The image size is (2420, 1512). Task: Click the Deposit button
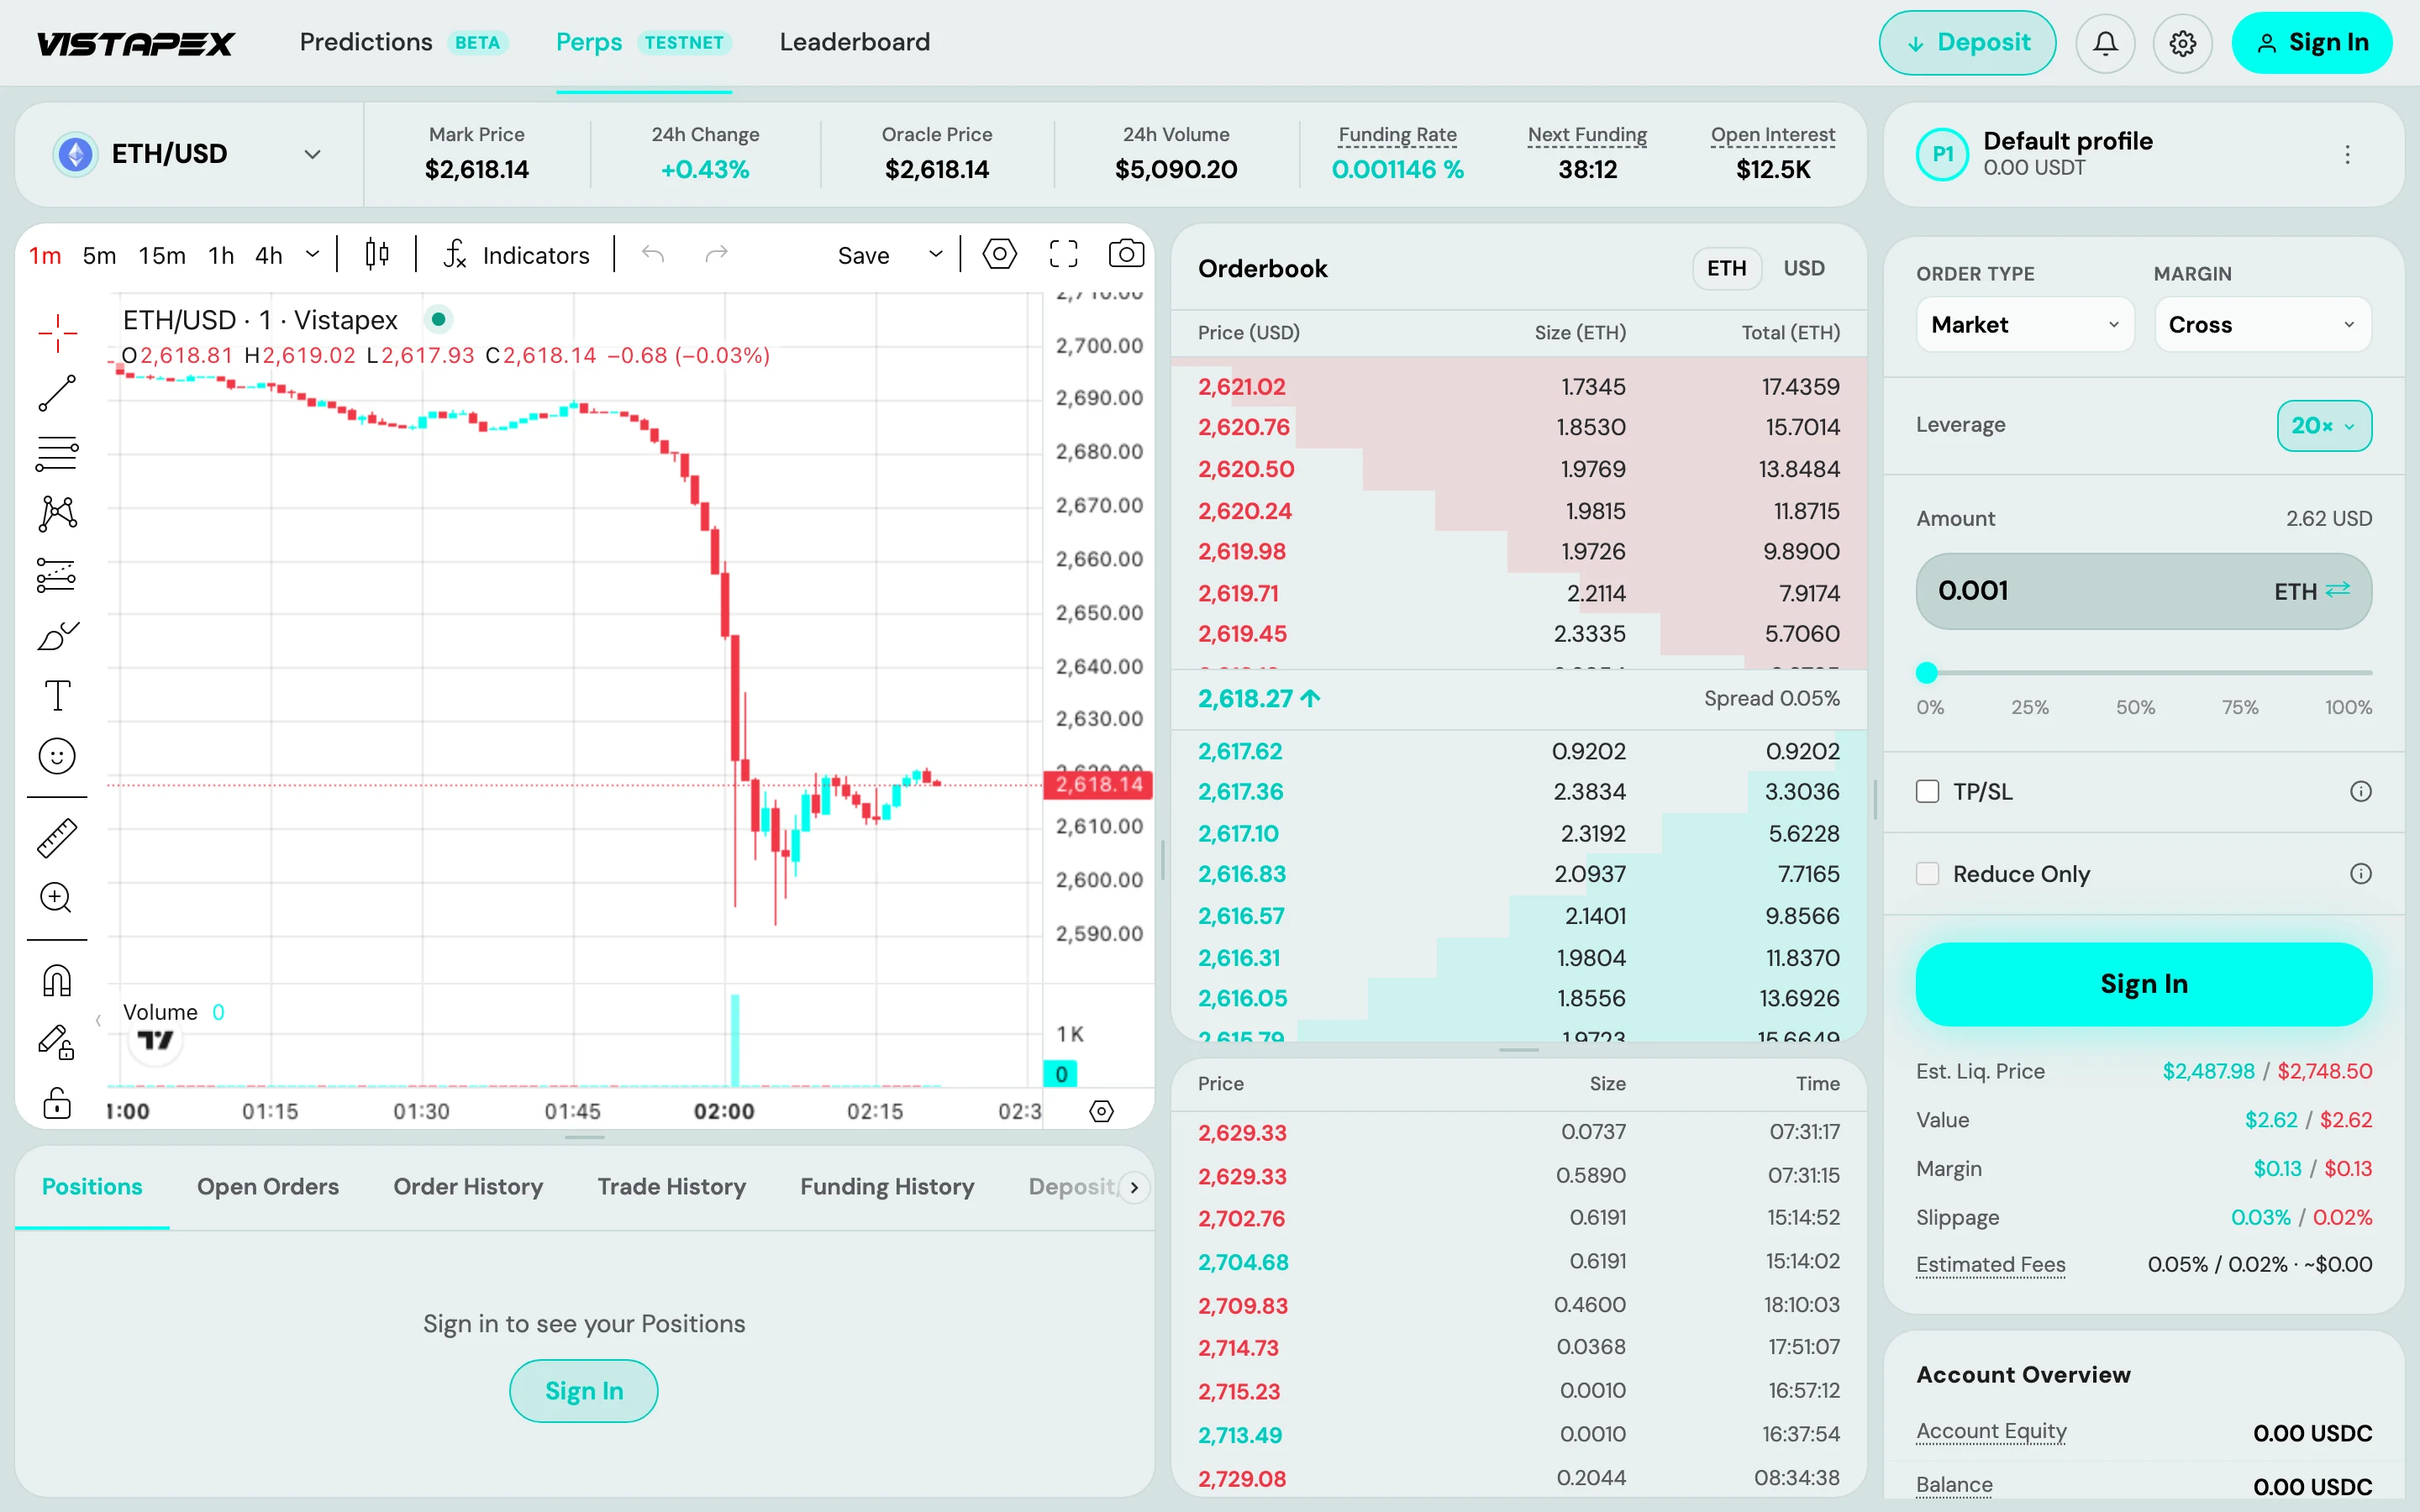[x=1967, y=43]
